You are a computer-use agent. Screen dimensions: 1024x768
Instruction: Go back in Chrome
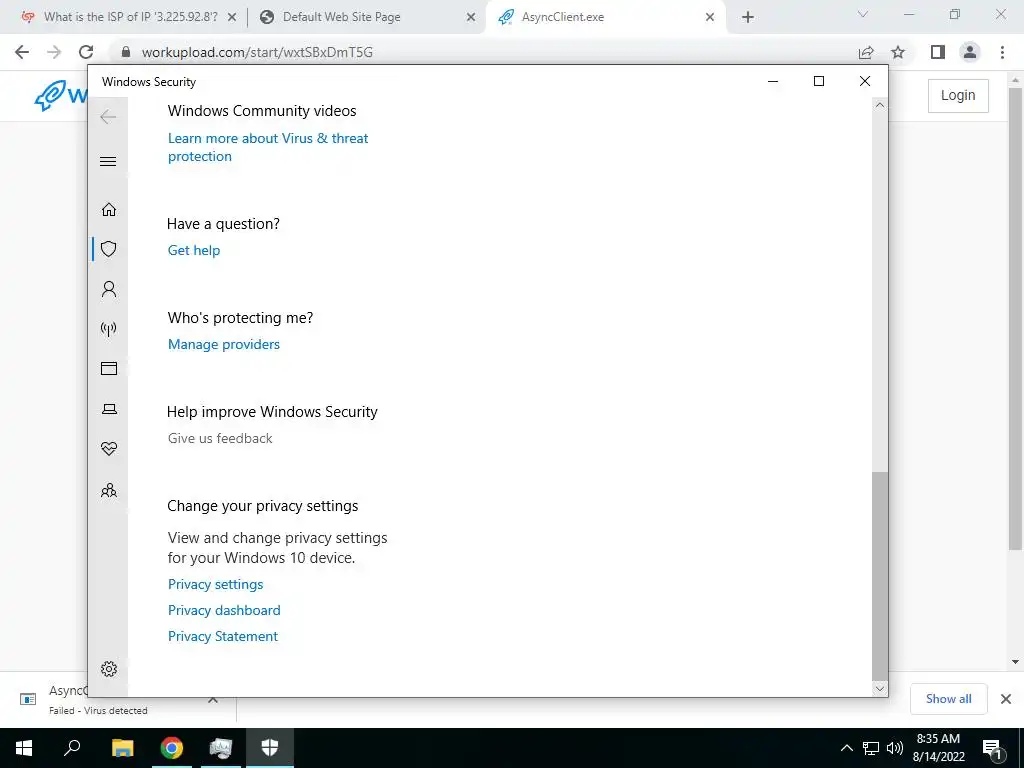tap(22, 52)
